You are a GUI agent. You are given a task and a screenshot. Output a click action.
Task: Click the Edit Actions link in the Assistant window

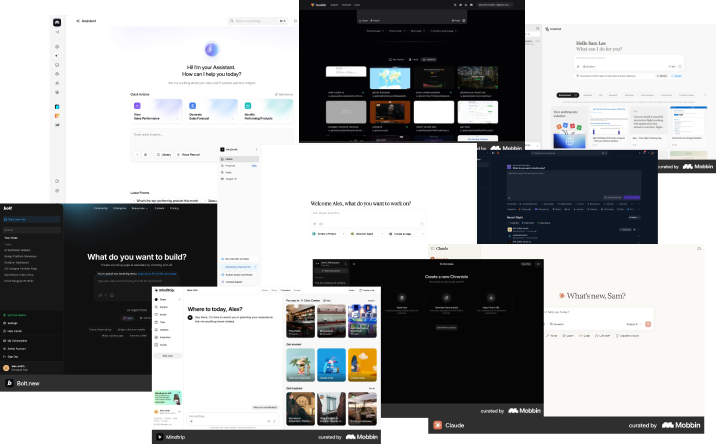(284, 94)
